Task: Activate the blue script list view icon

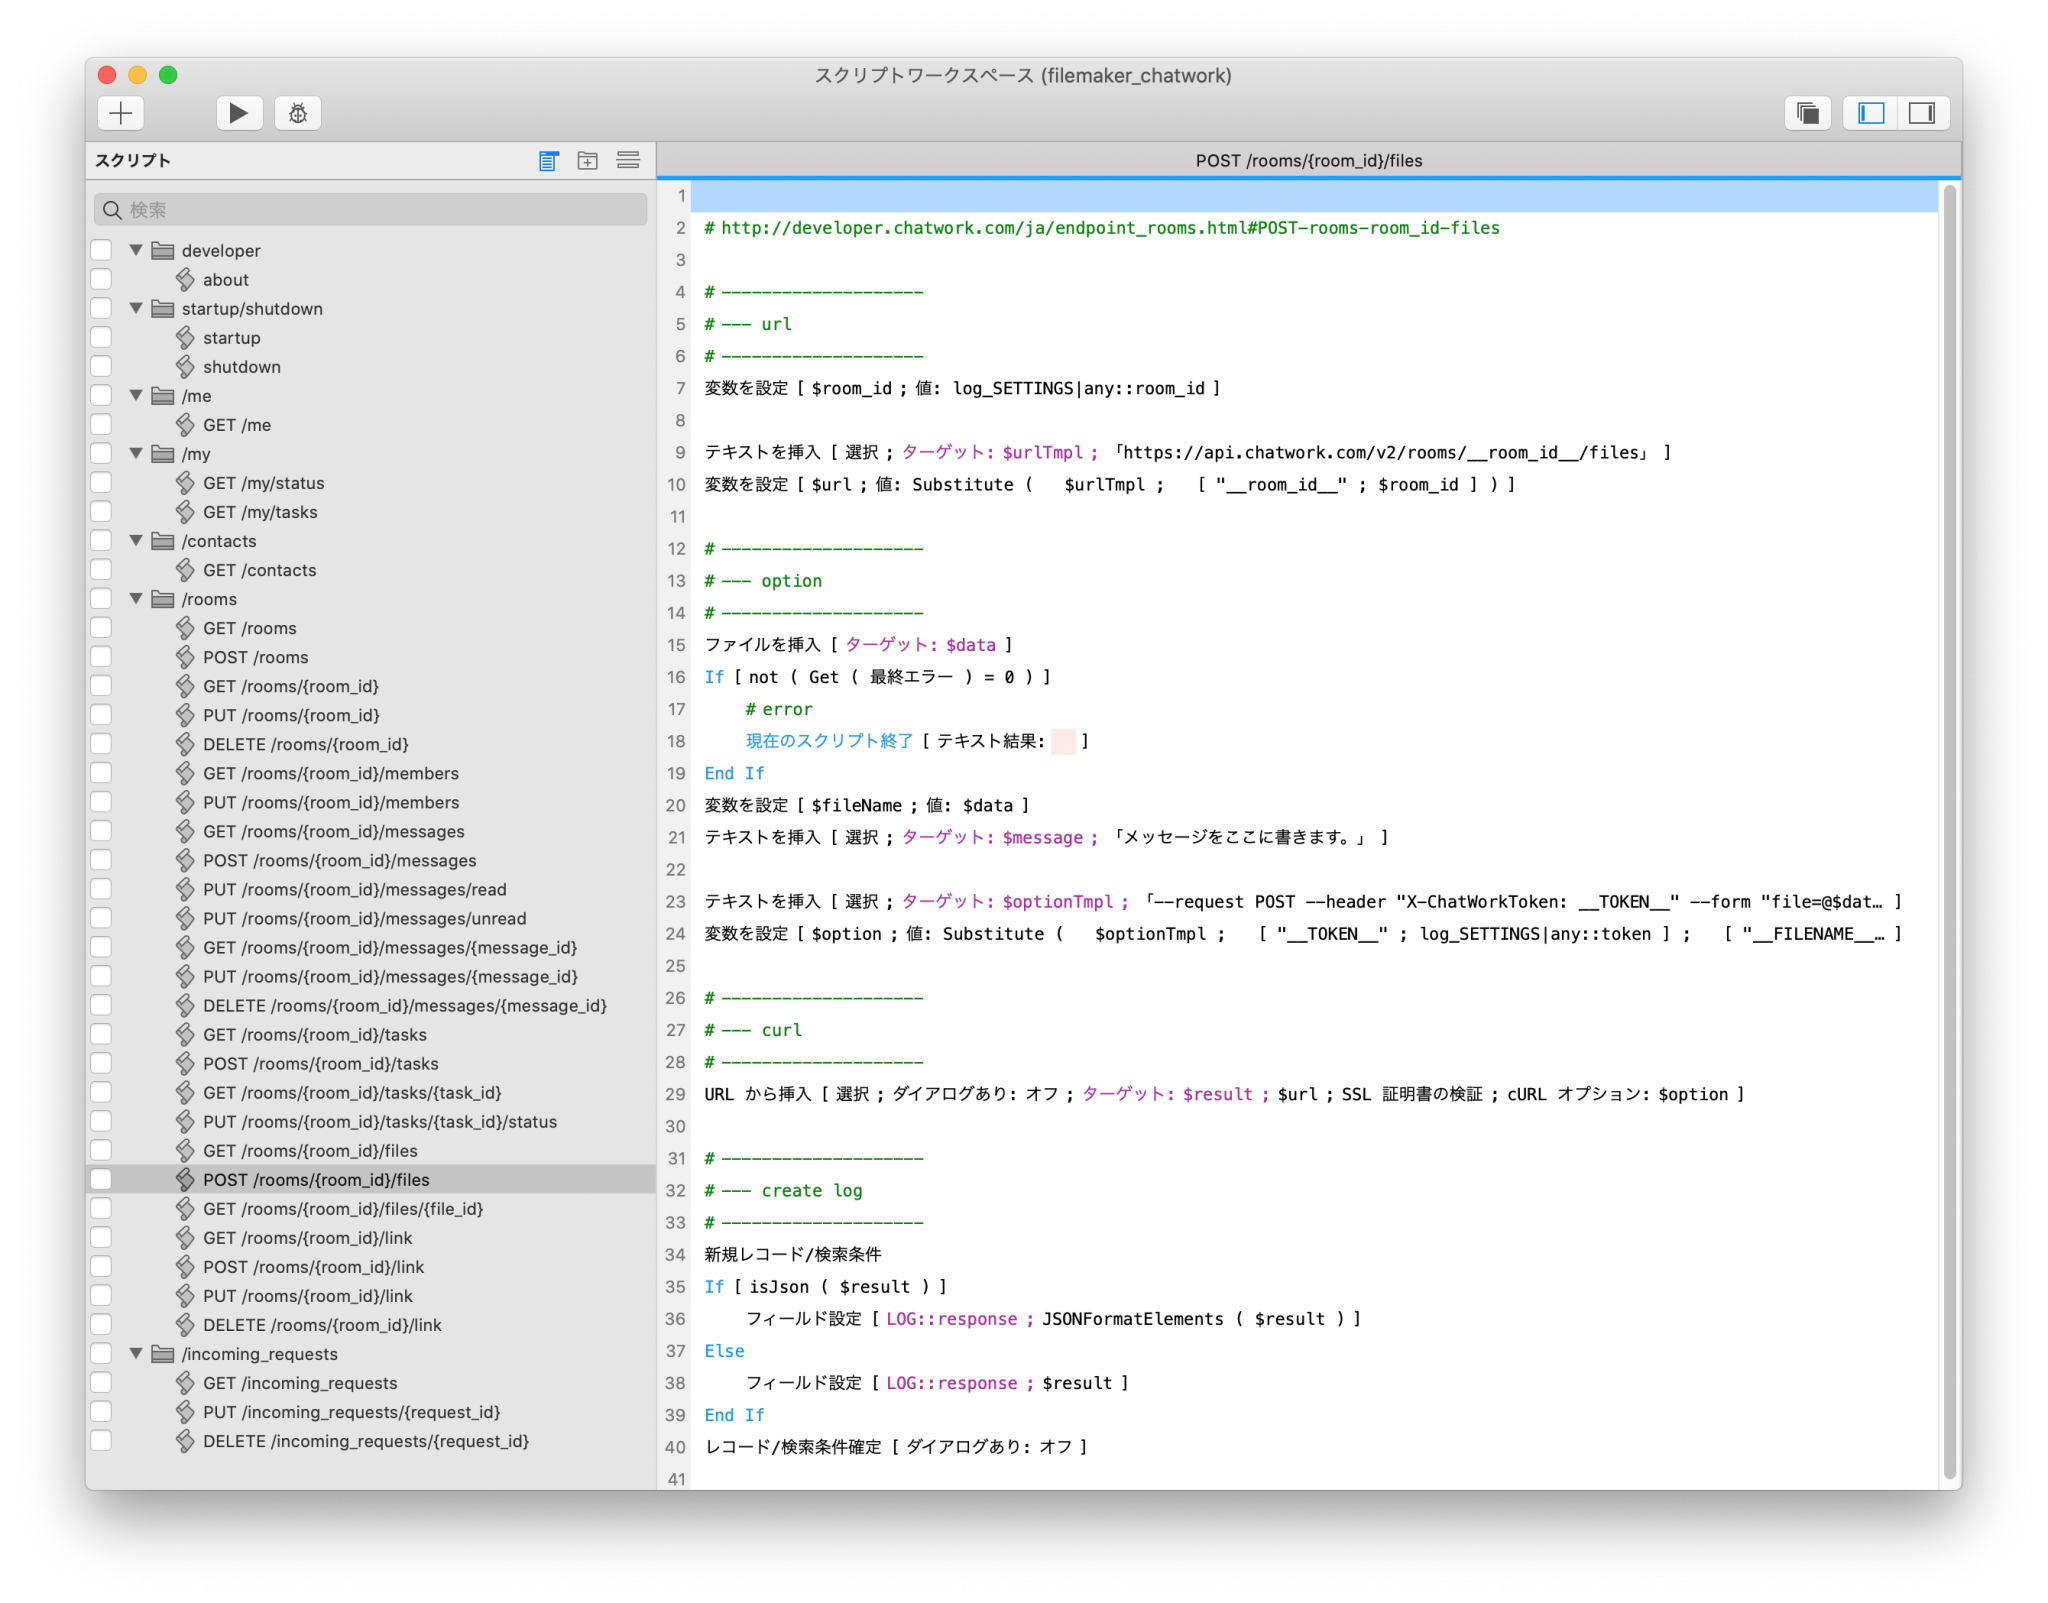Action: click(547, 160)
